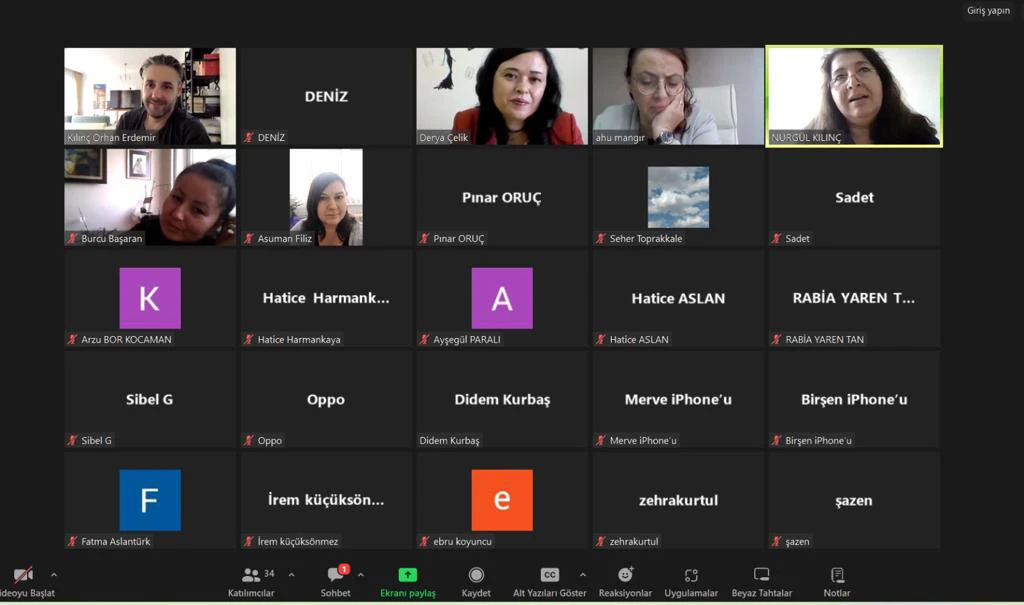This screenshot has width=1024, height=605.
Task: Expand the arrow next to Sohbet
Action: click(x=360, y=575)
